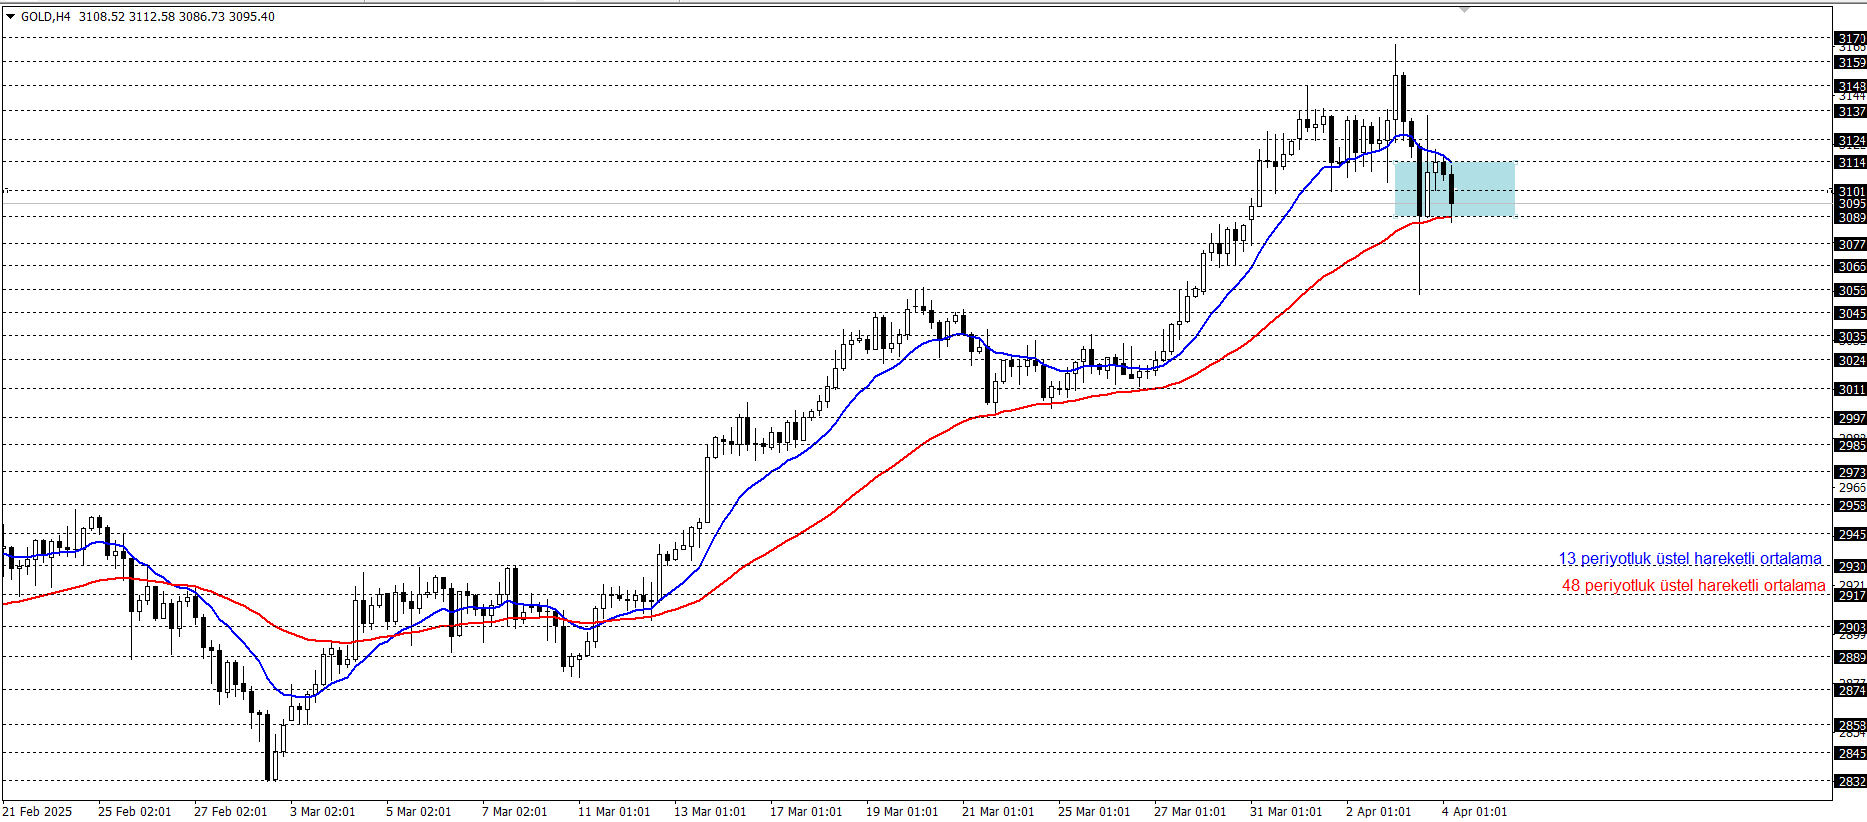Click the '5 Mar 02:01' time label

click(x=419, y=812)
